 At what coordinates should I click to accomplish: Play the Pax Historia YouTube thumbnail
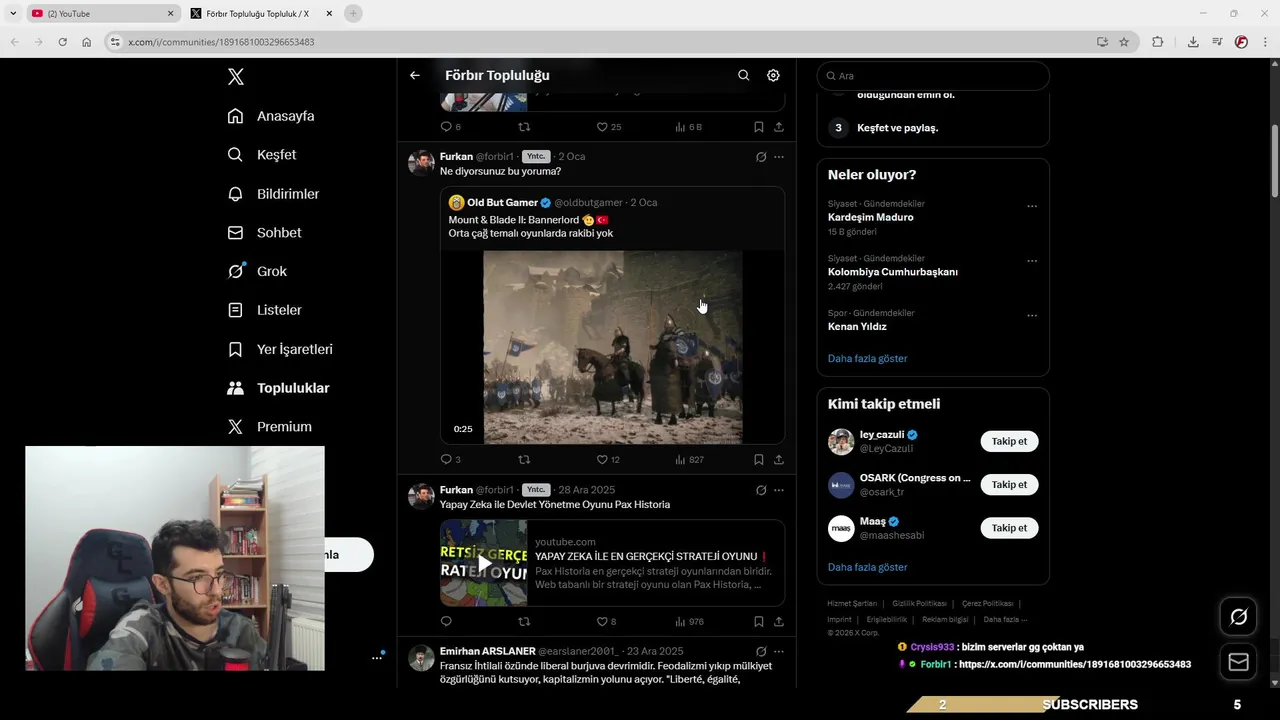[x=484, y=563]
